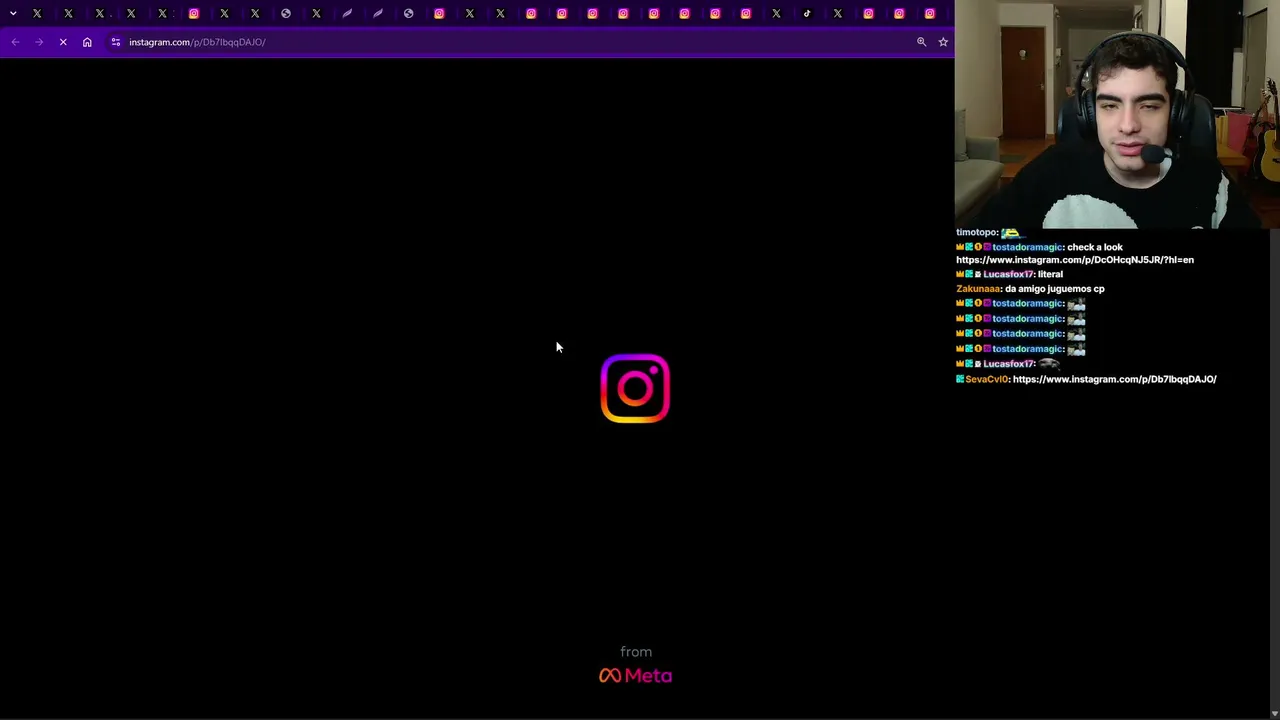Switch to the TikTok tab
Screen dimensions: 1280x720
[x=807, y=13]
